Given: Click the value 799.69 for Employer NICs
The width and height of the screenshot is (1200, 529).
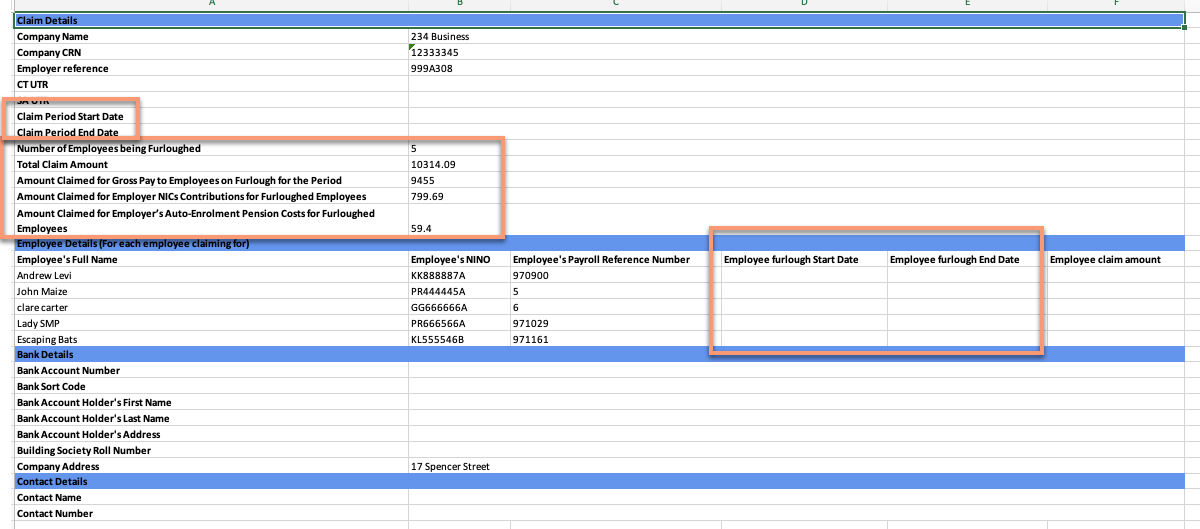Looking at the screenshot, I should (x=427, y=197).
